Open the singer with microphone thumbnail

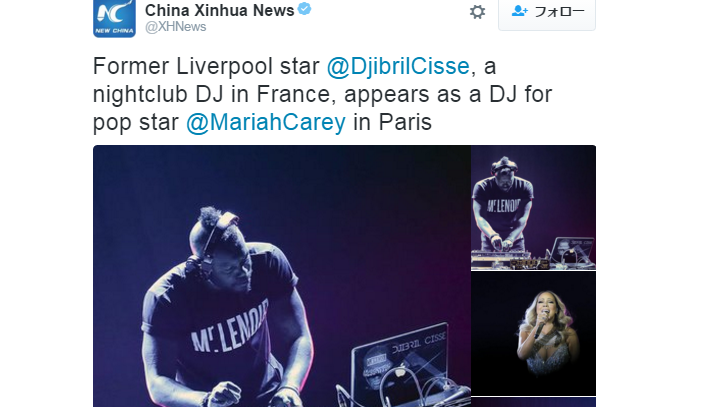[534, 334]
